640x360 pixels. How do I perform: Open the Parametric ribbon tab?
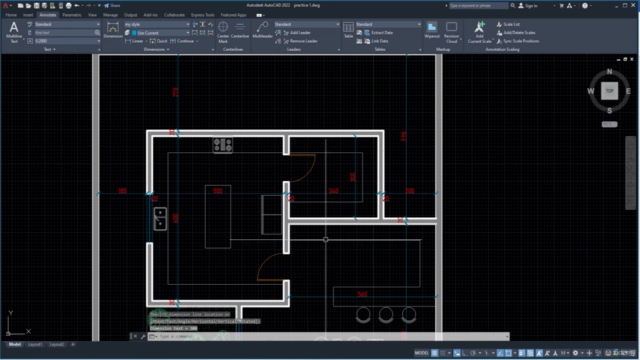coord(72,15)
